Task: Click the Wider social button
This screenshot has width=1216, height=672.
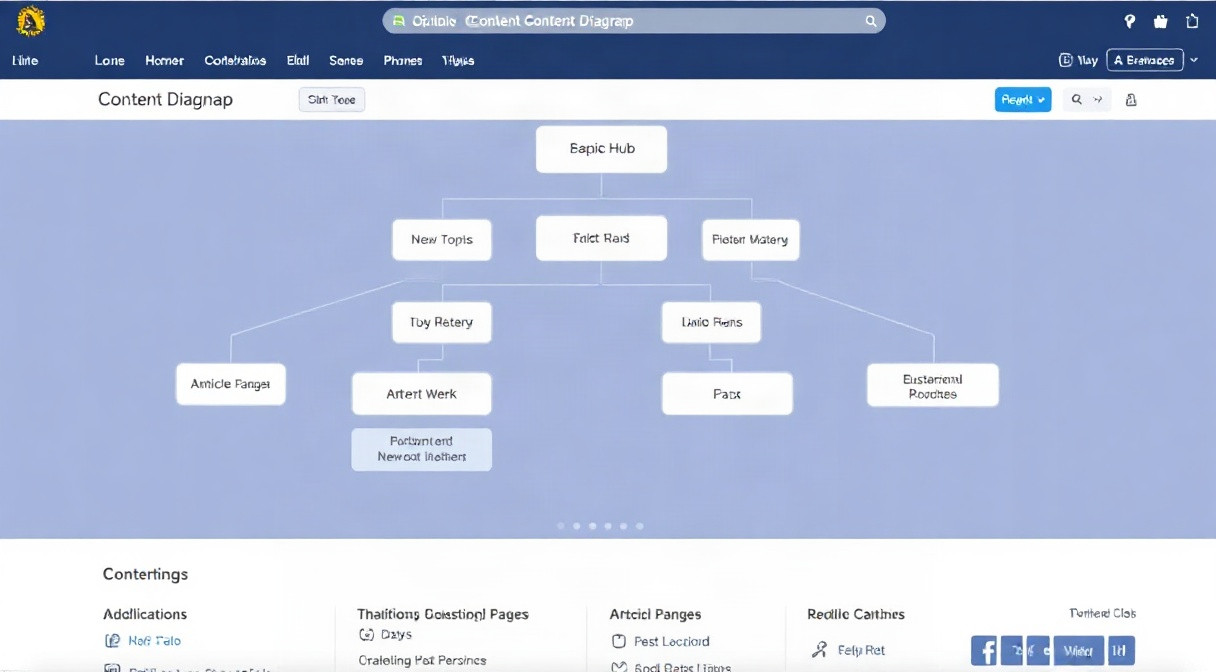Action: (1078, 650)
